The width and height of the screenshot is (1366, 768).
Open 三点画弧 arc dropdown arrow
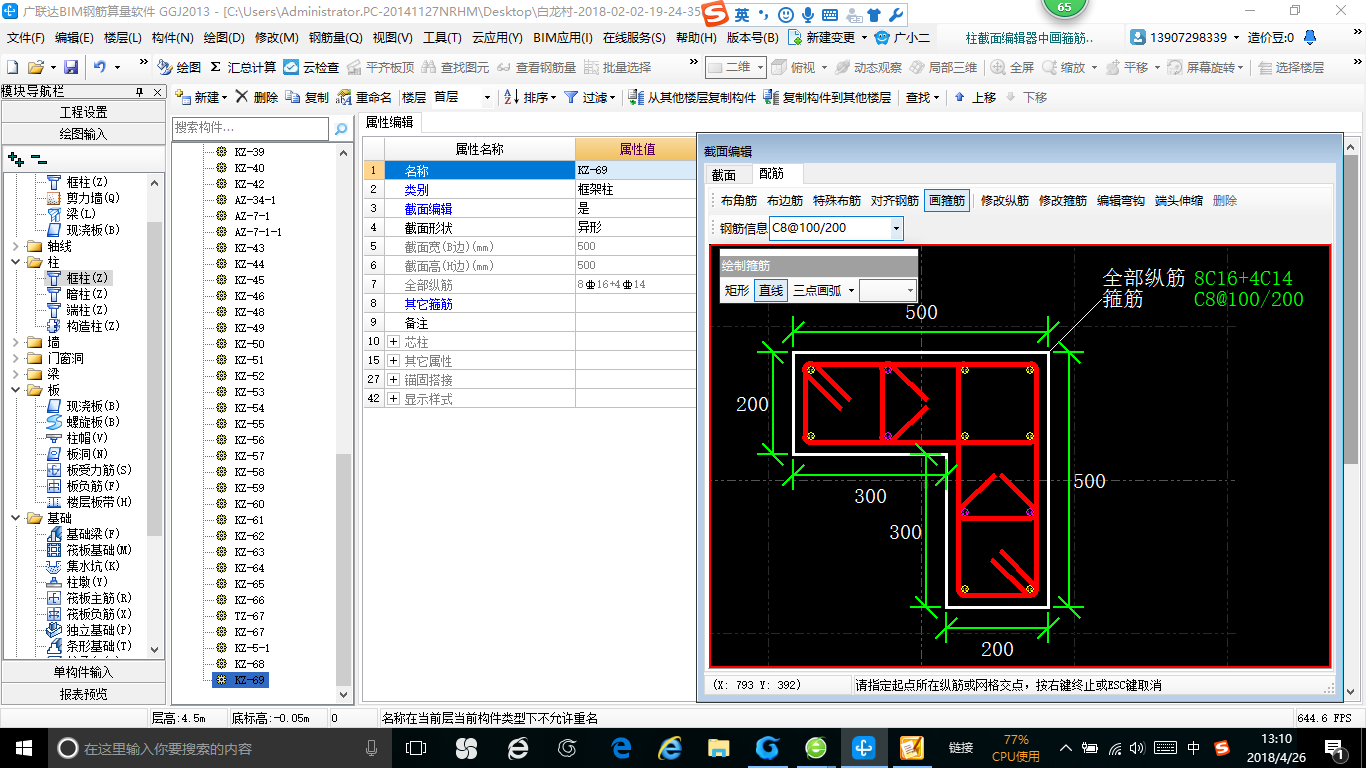coord(851,290)
